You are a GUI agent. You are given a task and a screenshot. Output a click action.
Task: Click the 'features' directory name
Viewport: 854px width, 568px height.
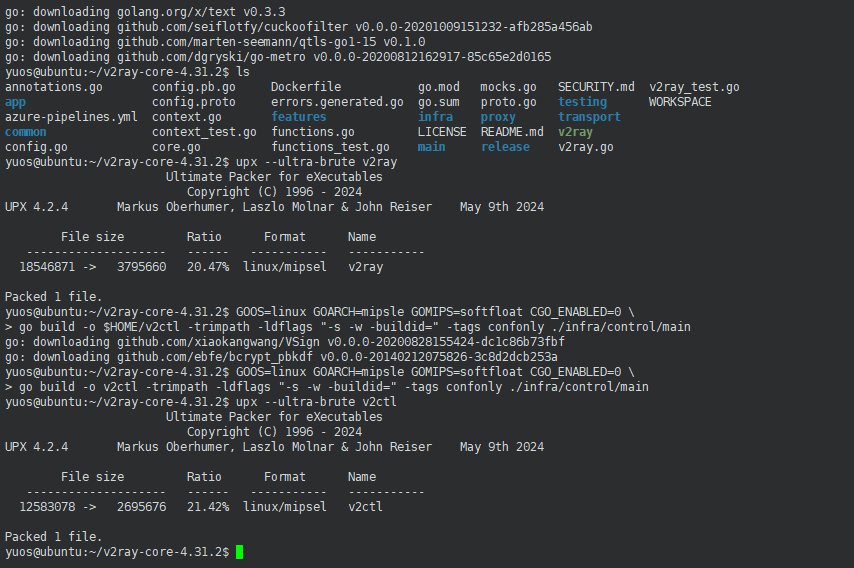[298, 117]
